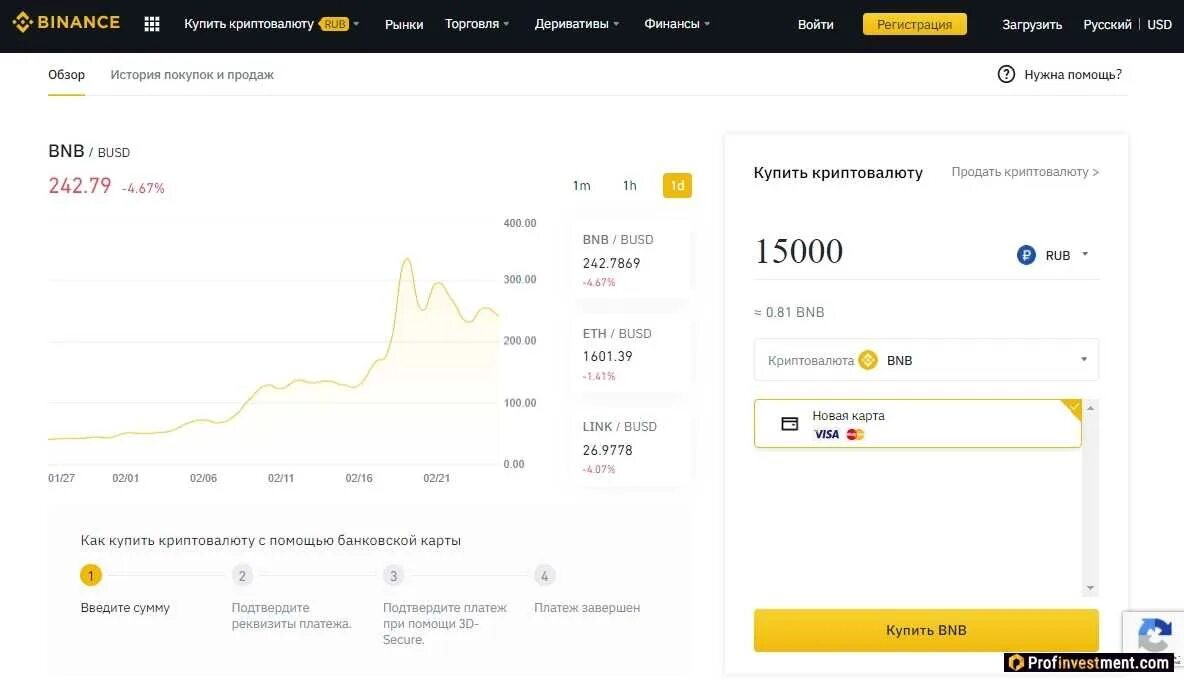1184x682 pixels.
Task: Open the Рынки menu item
Action: (x=404, y=24)
